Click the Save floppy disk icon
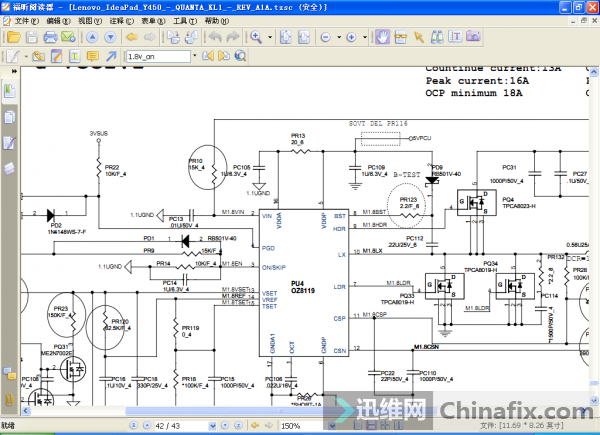 [x=32, y=37]
